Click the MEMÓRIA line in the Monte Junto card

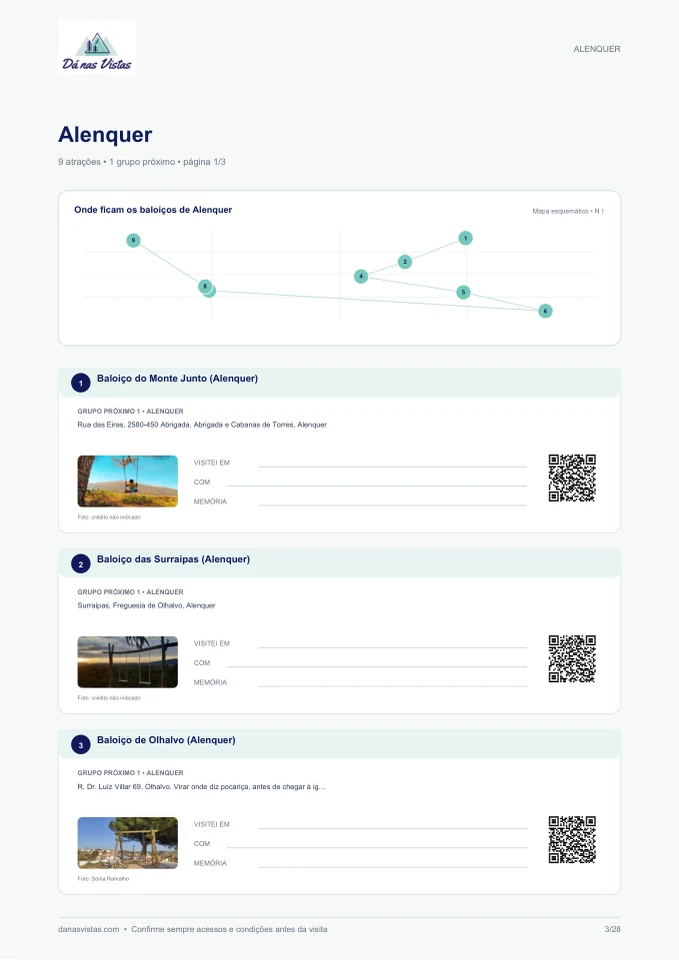coord(392,505)
